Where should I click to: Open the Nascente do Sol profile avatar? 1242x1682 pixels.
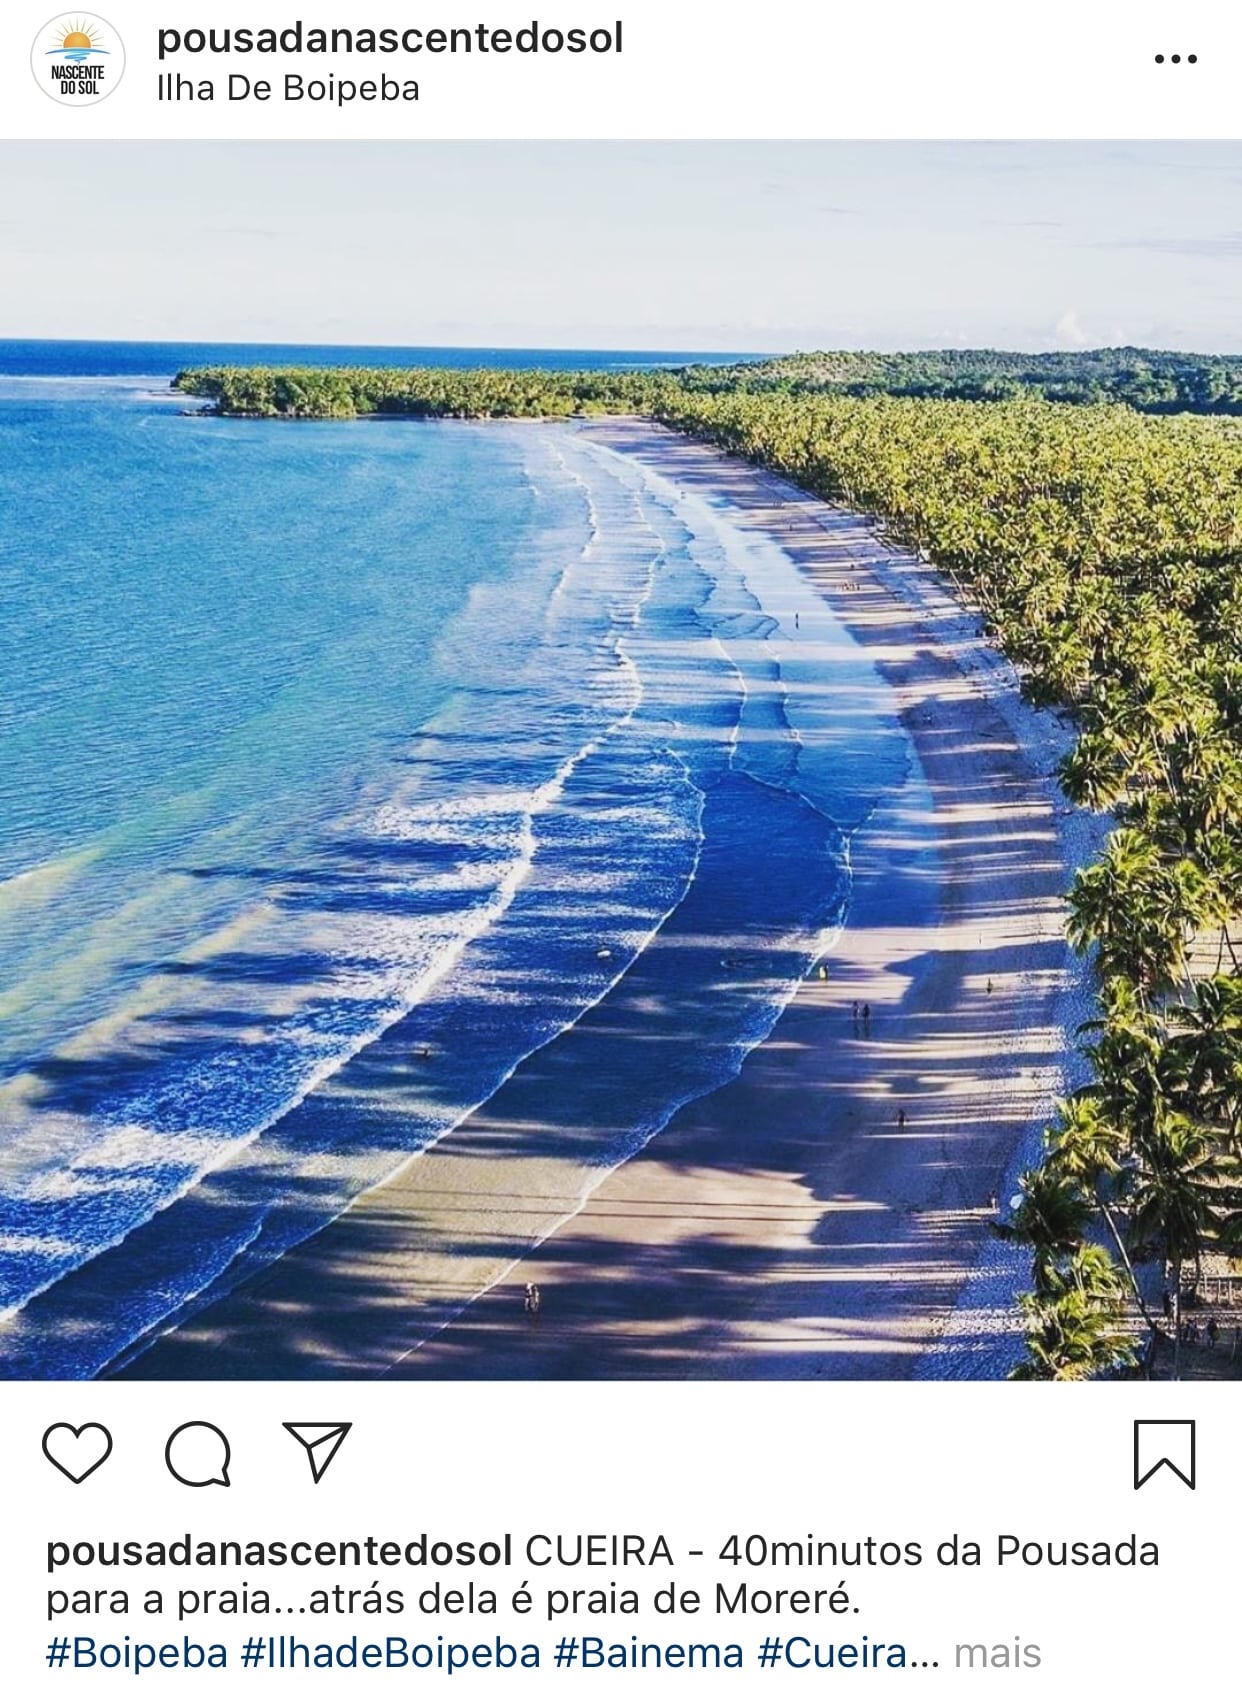point(78,60)
